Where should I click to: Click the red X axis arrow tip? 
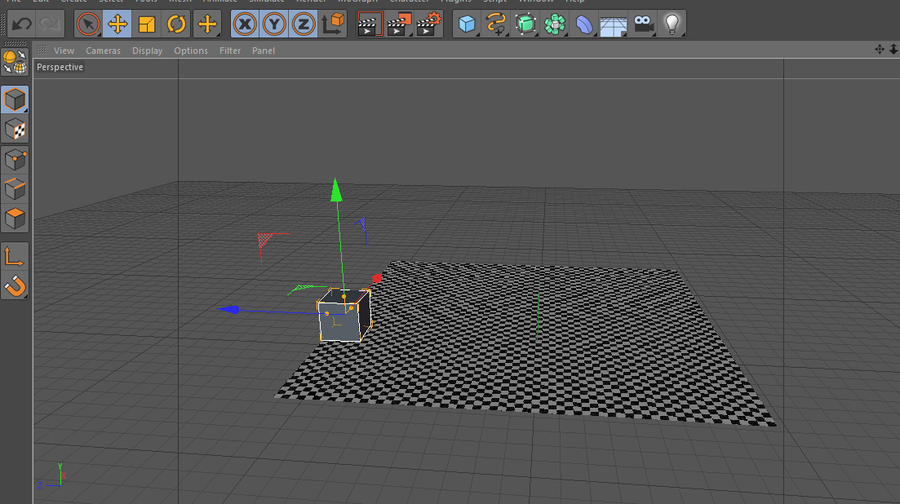click(x=377, y=278)
